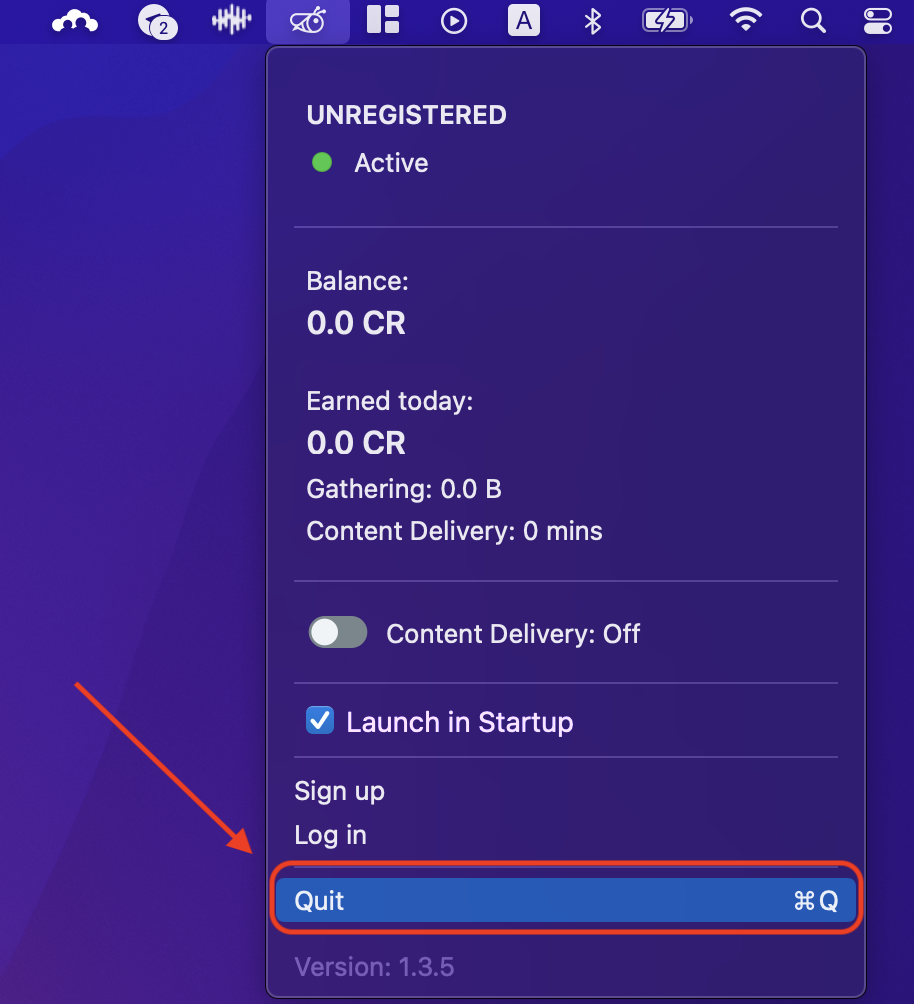Click the play circle menu bar icon
Screen dimensions: 914x1004
click(454, 21)
